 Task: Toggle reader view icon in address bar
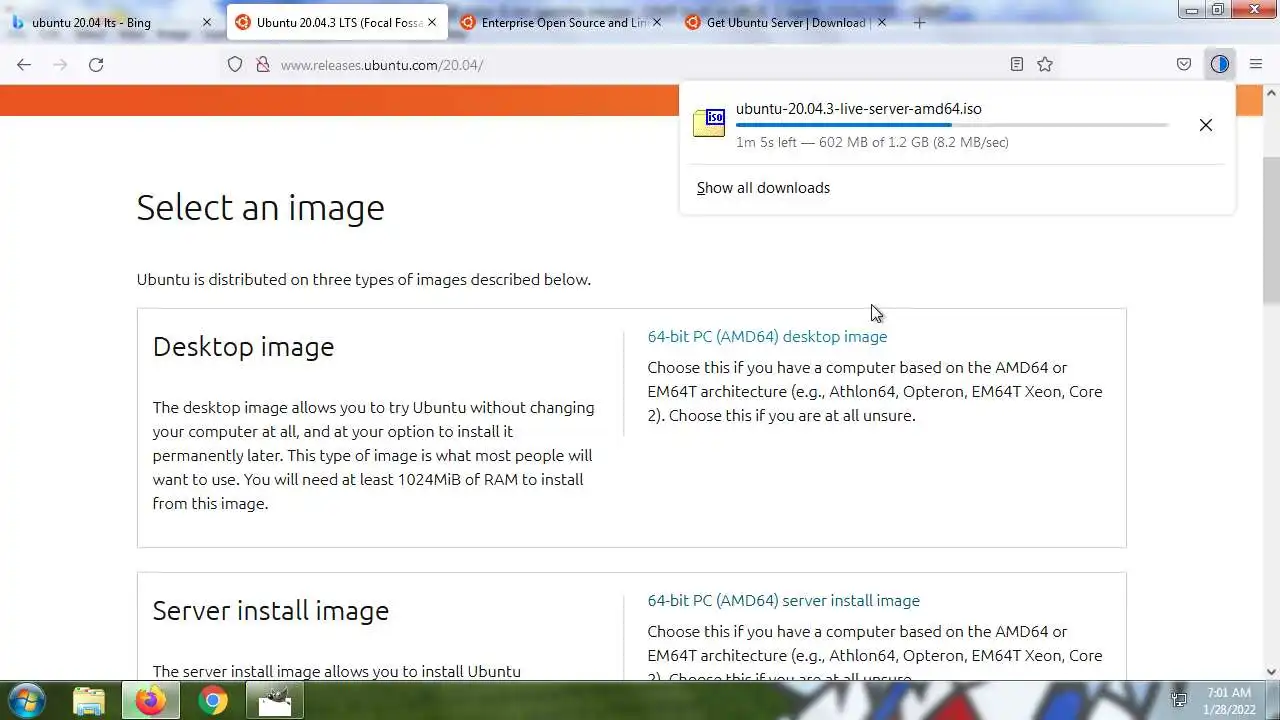(x=1017, y=64)
